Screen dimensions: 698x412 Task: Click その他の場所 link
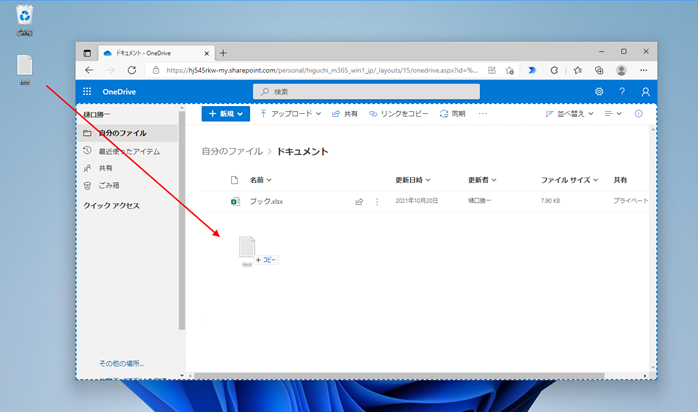coord(122,364)
